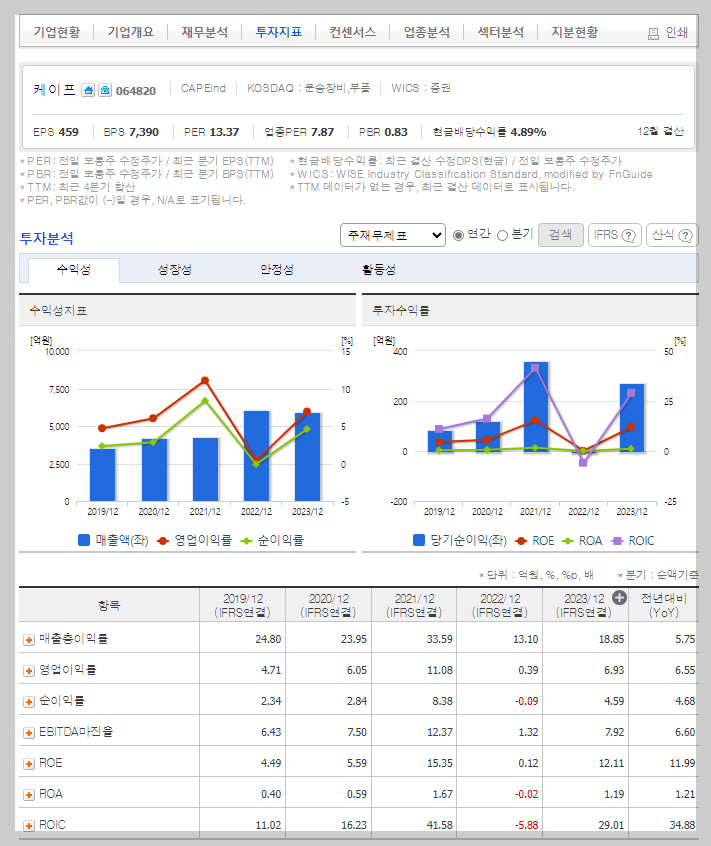This screenshot has height=846, width=711.
Task: Open the 섹터분석 menu tab
Action: [501, 32]
